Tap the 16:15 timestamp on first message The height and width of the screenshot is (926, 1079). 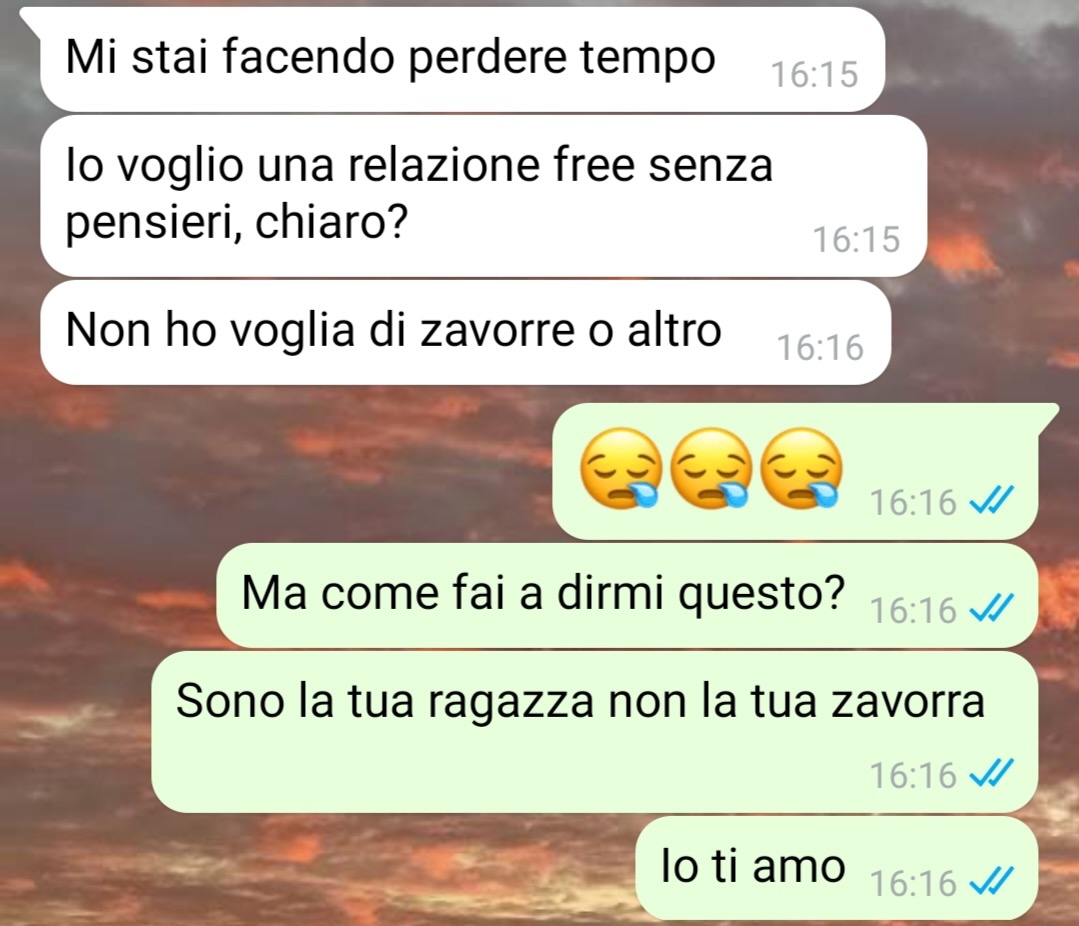(x=815, y=74)
